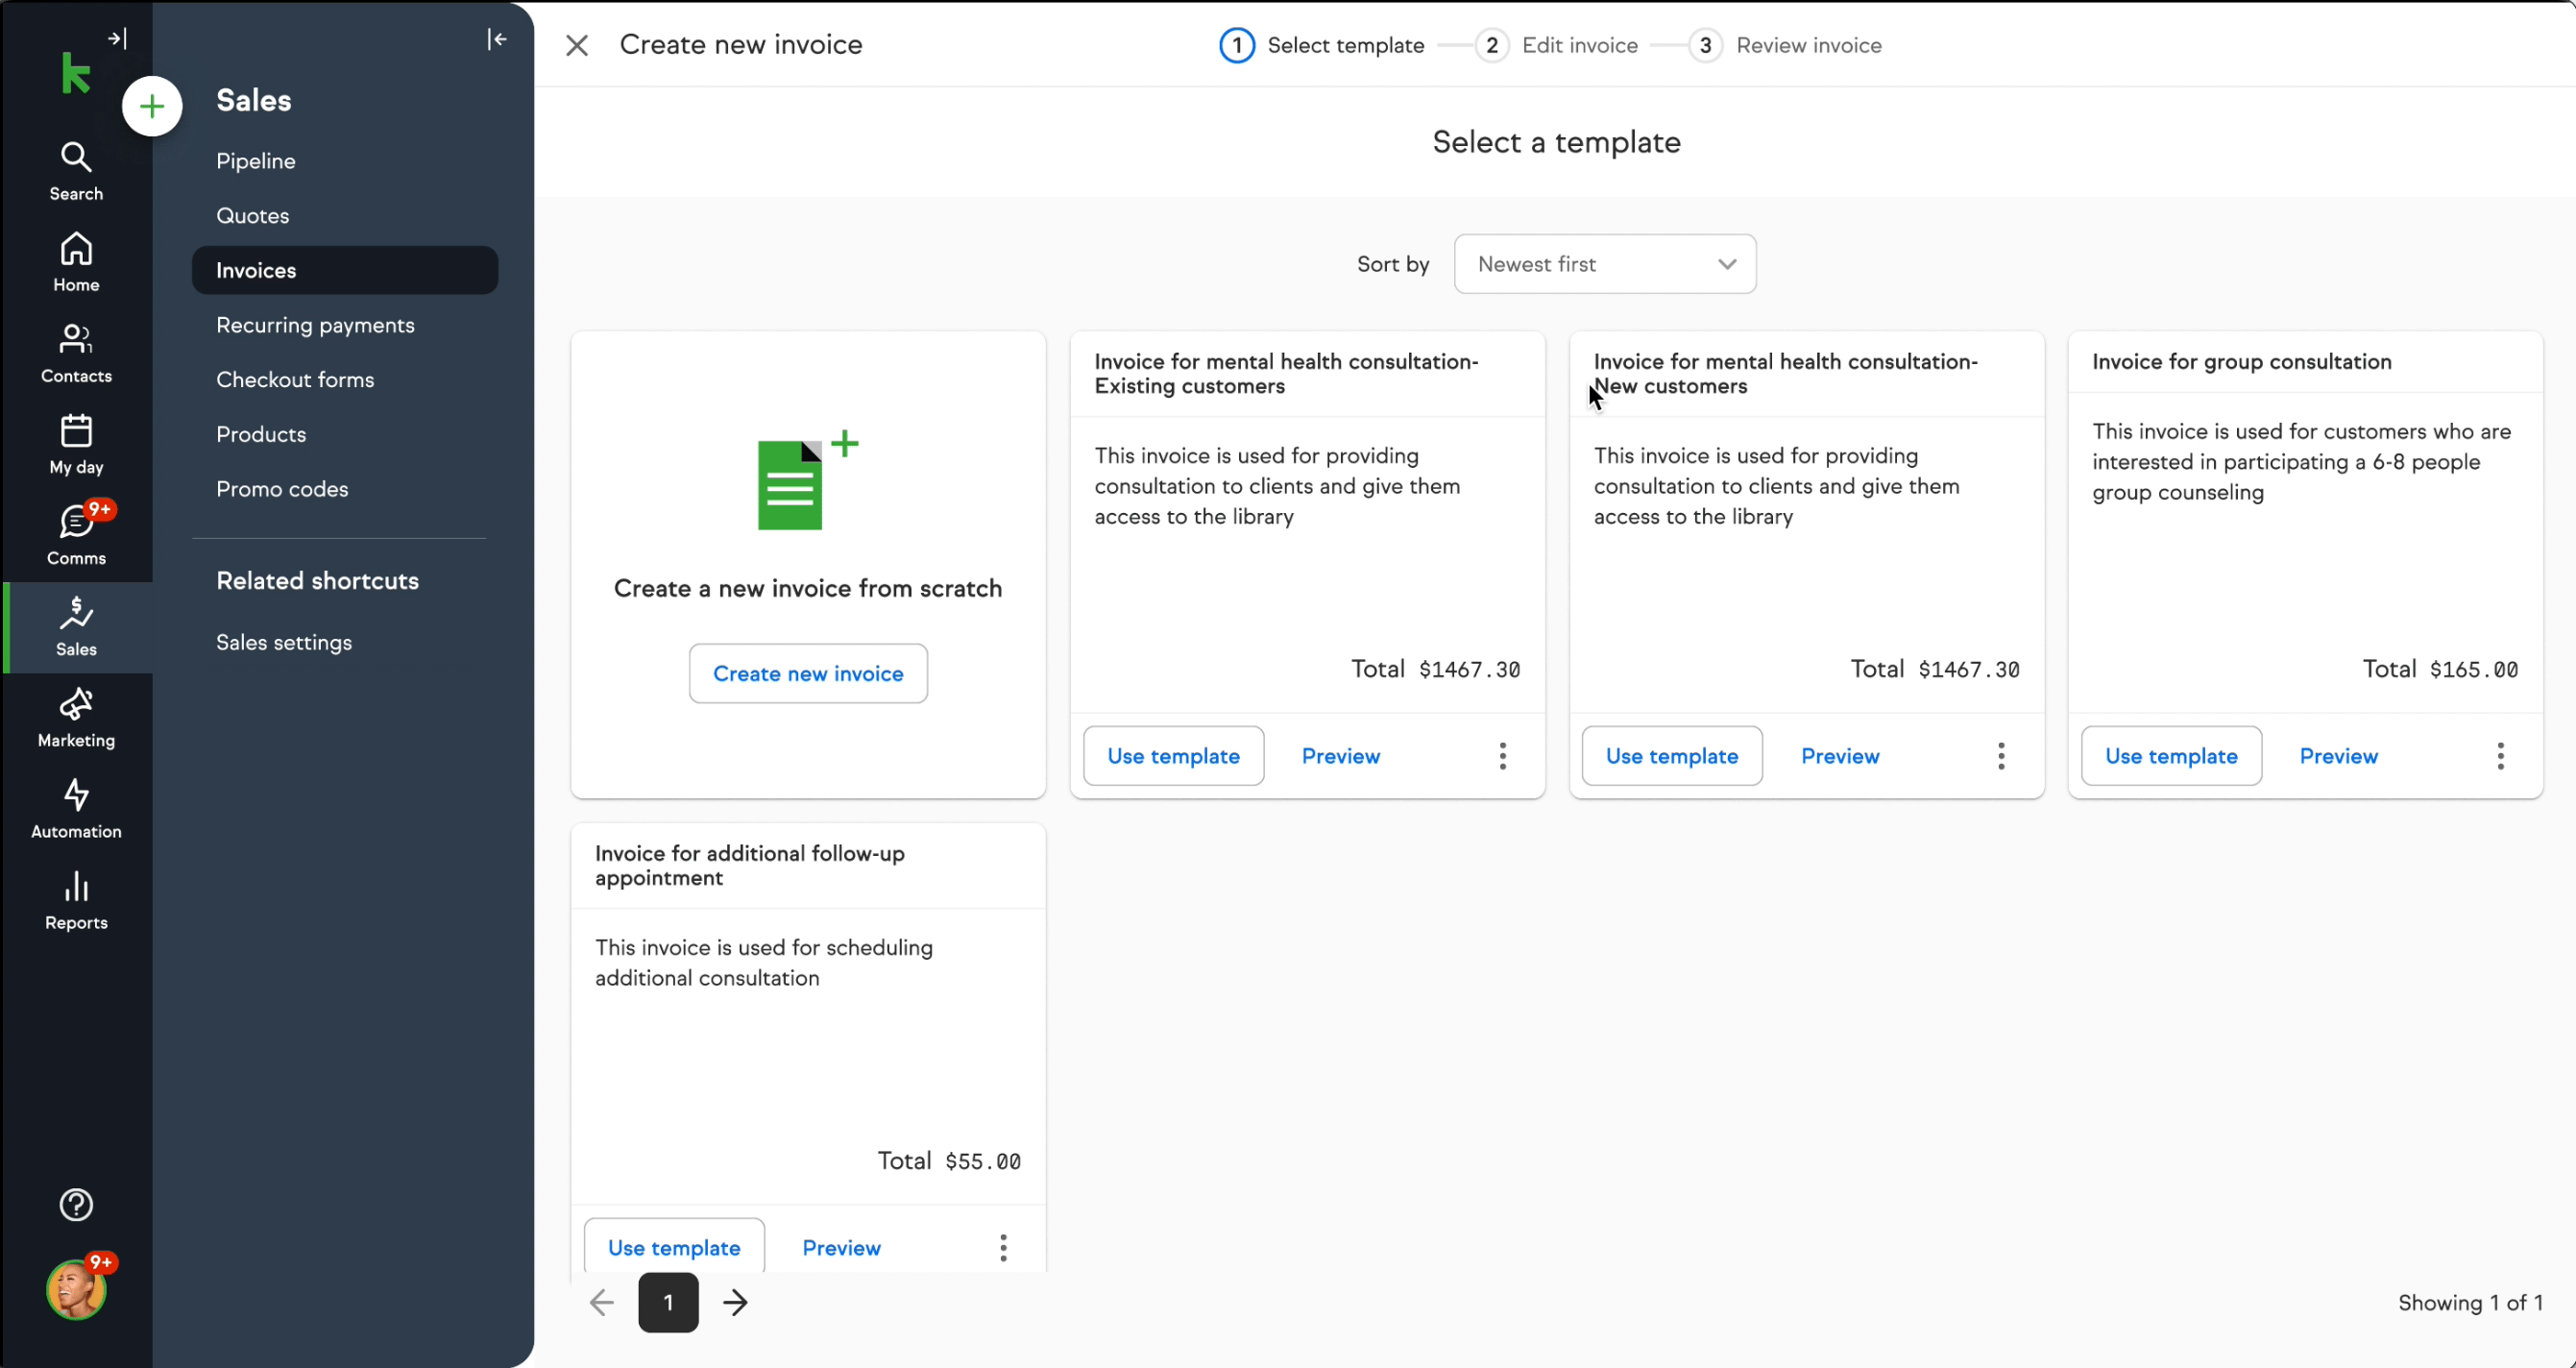Click the green invoice document icon
The image size is (2576, 1368).
pos(807,481)
